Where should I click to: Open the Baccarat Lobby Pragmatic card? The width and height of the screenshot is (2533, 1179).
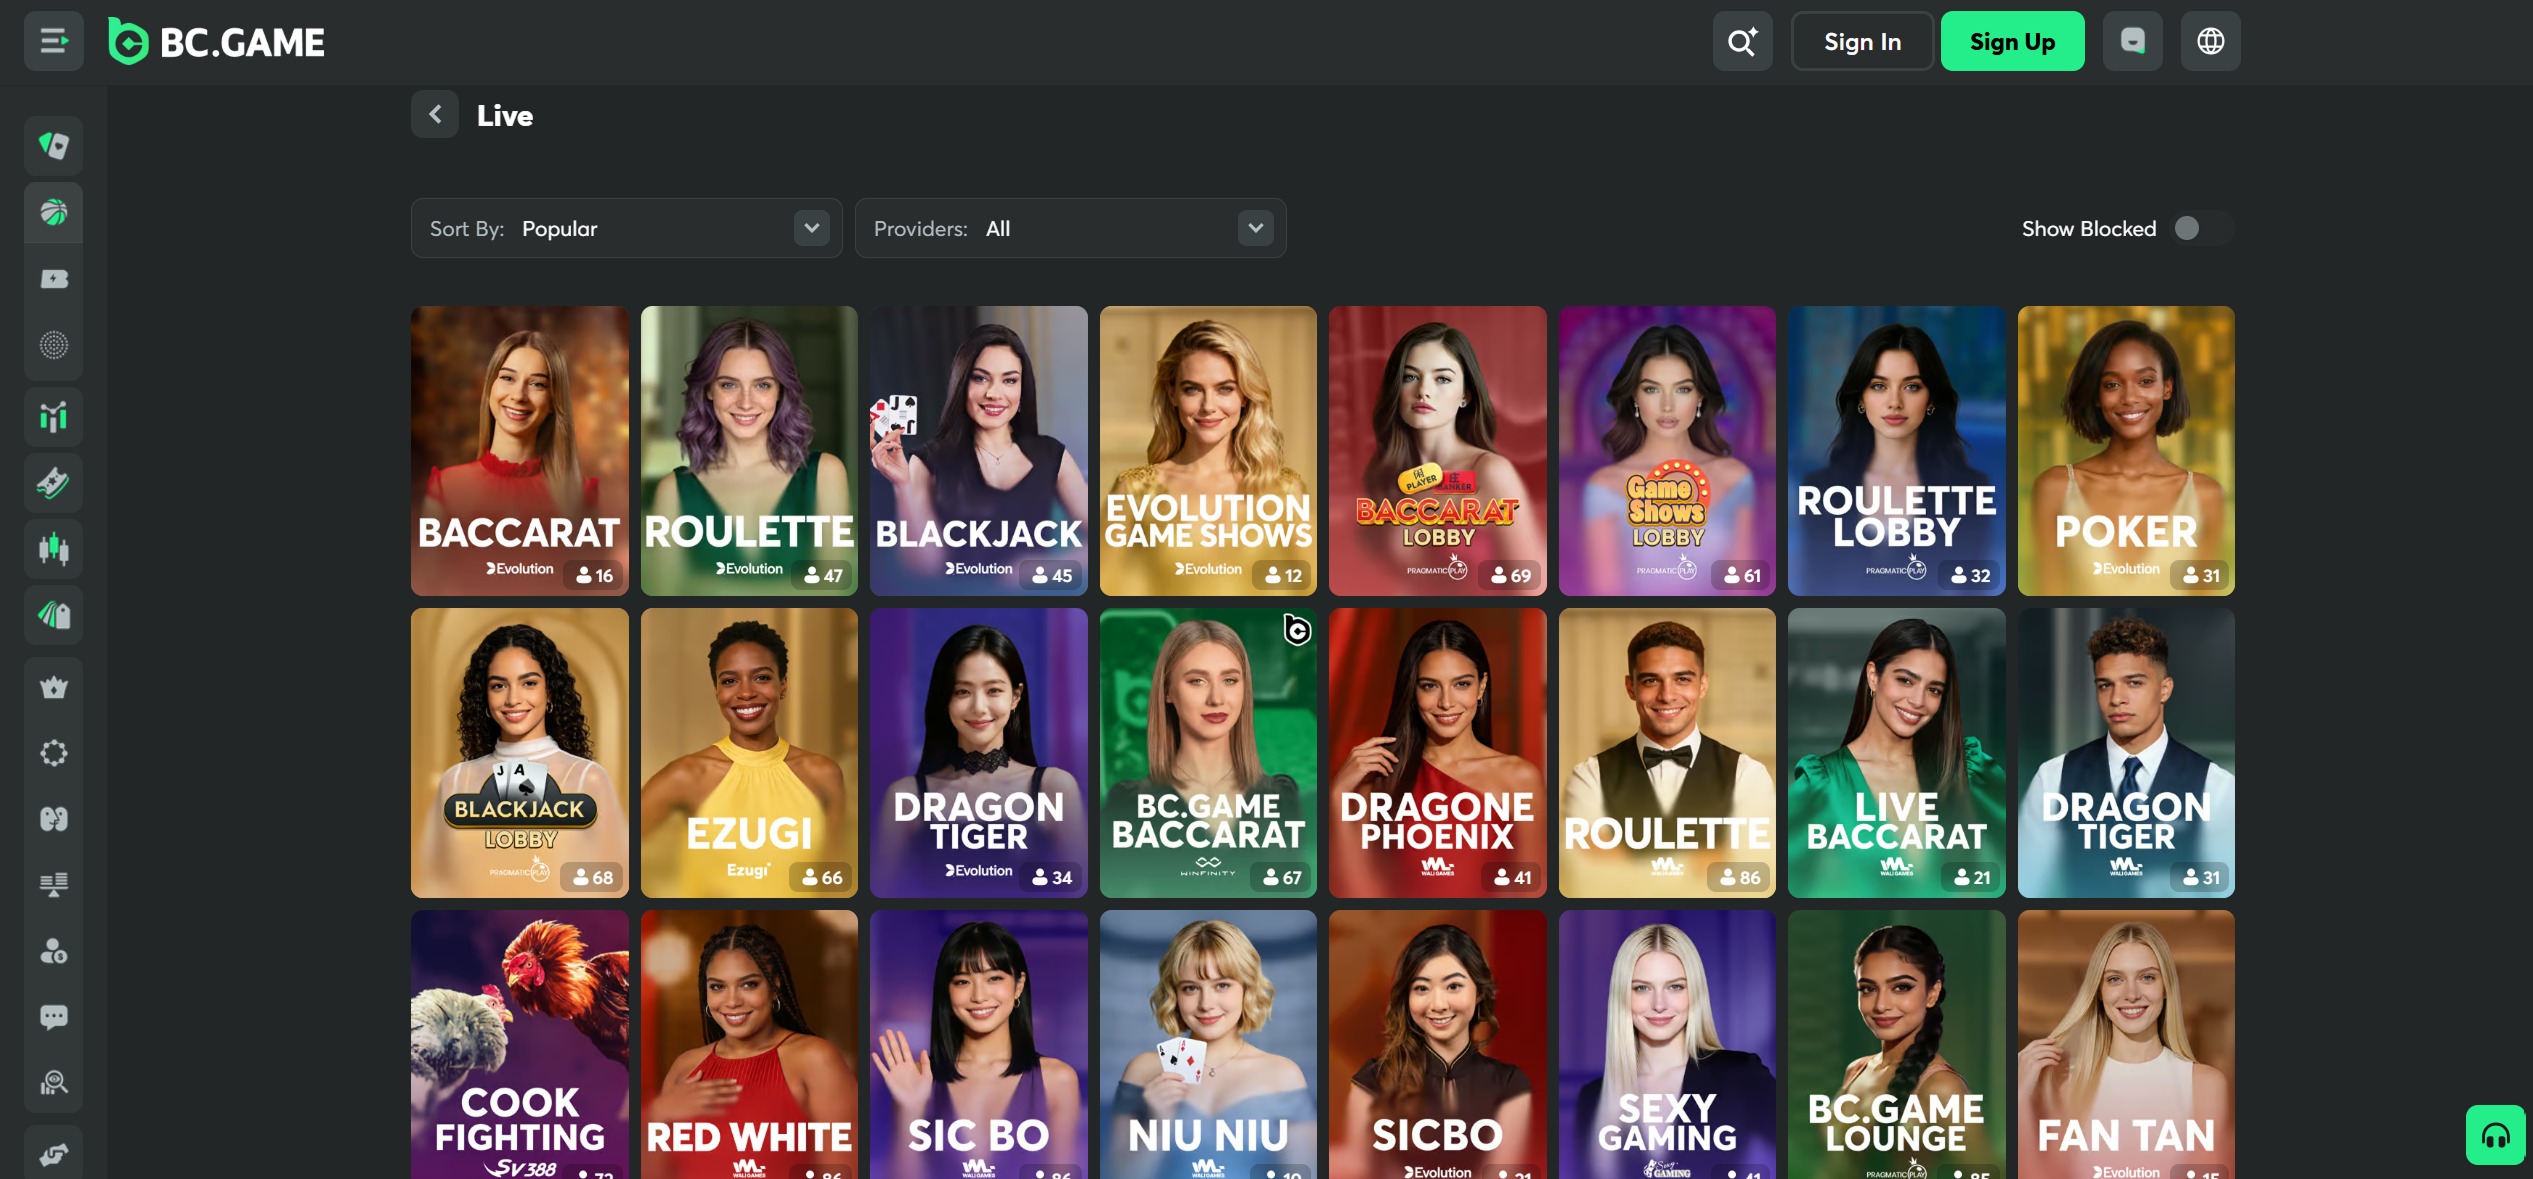pos(1438,451)
